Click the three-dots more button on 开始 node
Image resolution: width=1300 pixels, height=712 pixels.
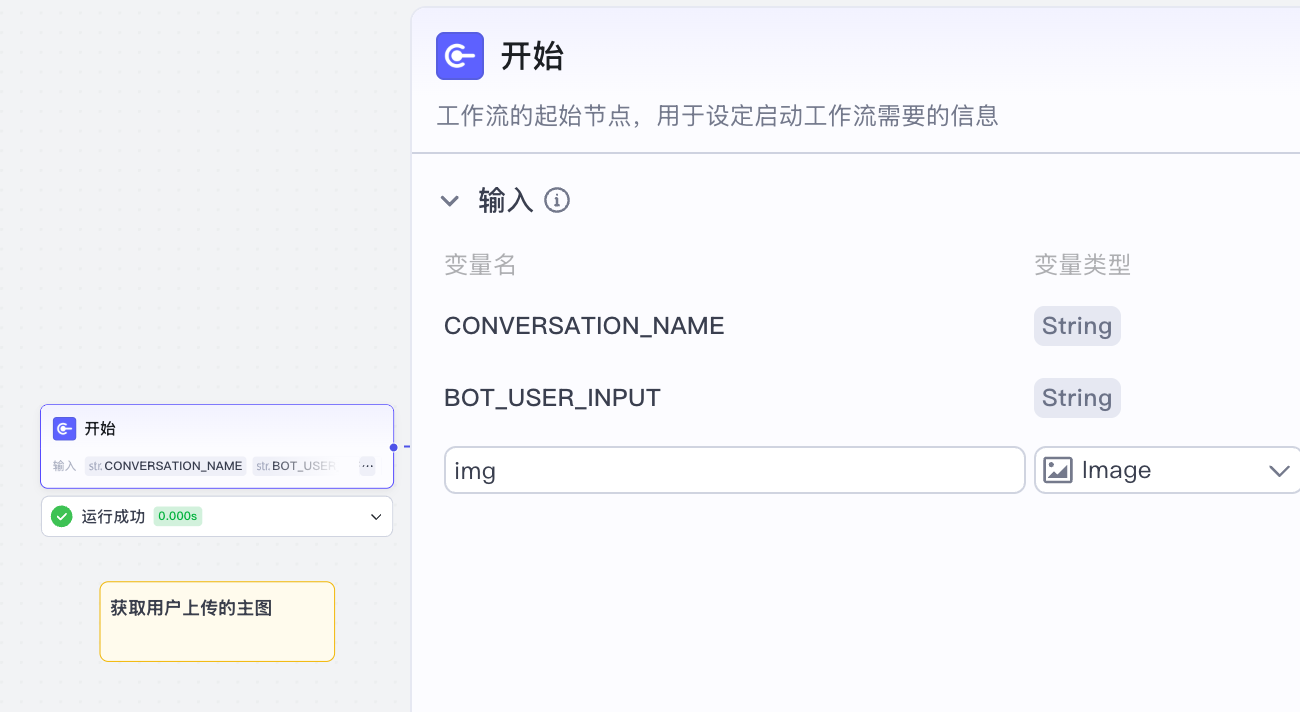367,466
